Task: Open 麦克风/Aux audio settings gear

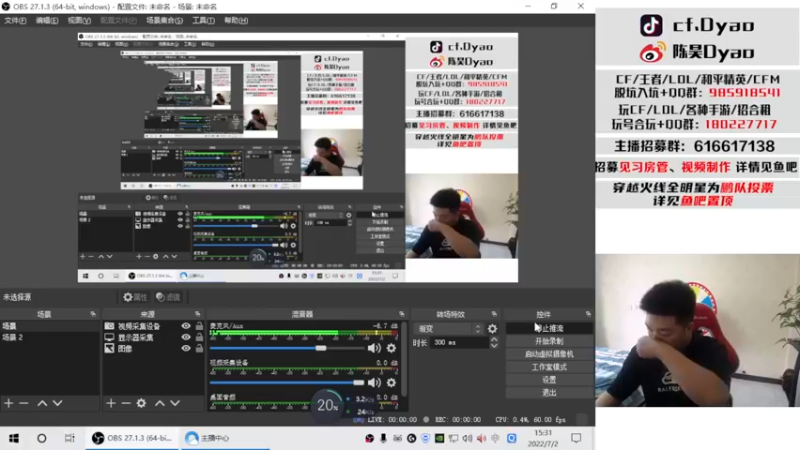Action: (x=391, y=348)
